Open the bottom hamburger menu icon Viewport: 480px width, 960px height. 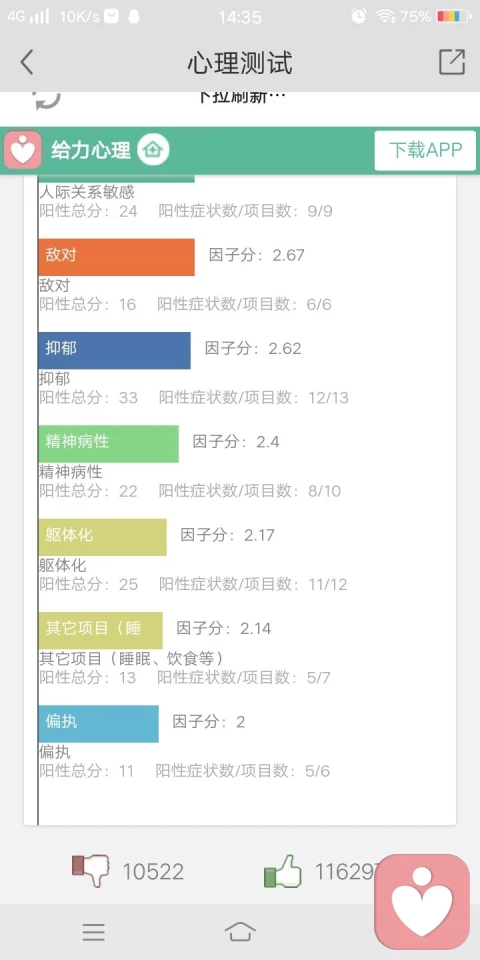coord(94,932)
